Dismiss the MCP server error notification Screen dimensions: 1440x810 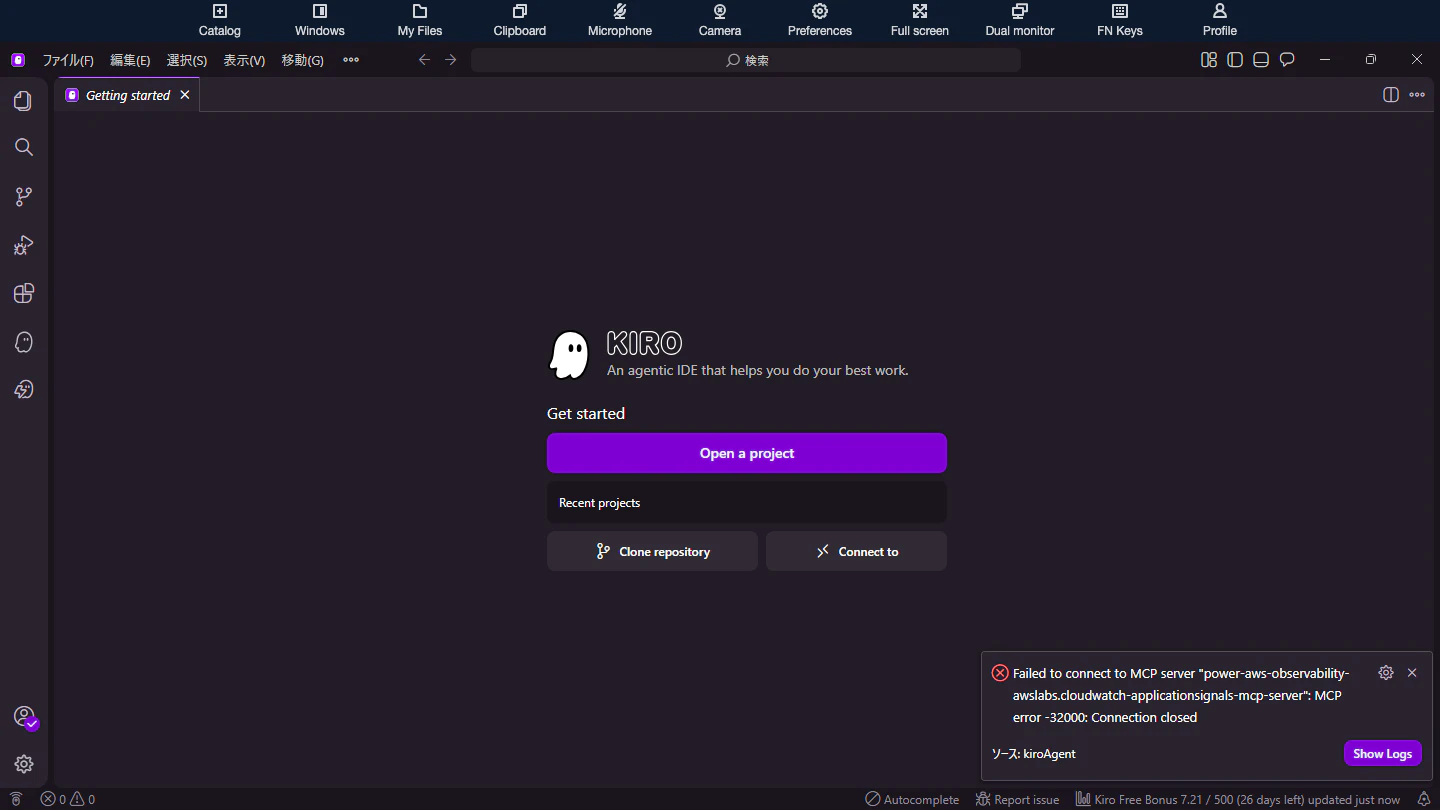pos(1412,673)
